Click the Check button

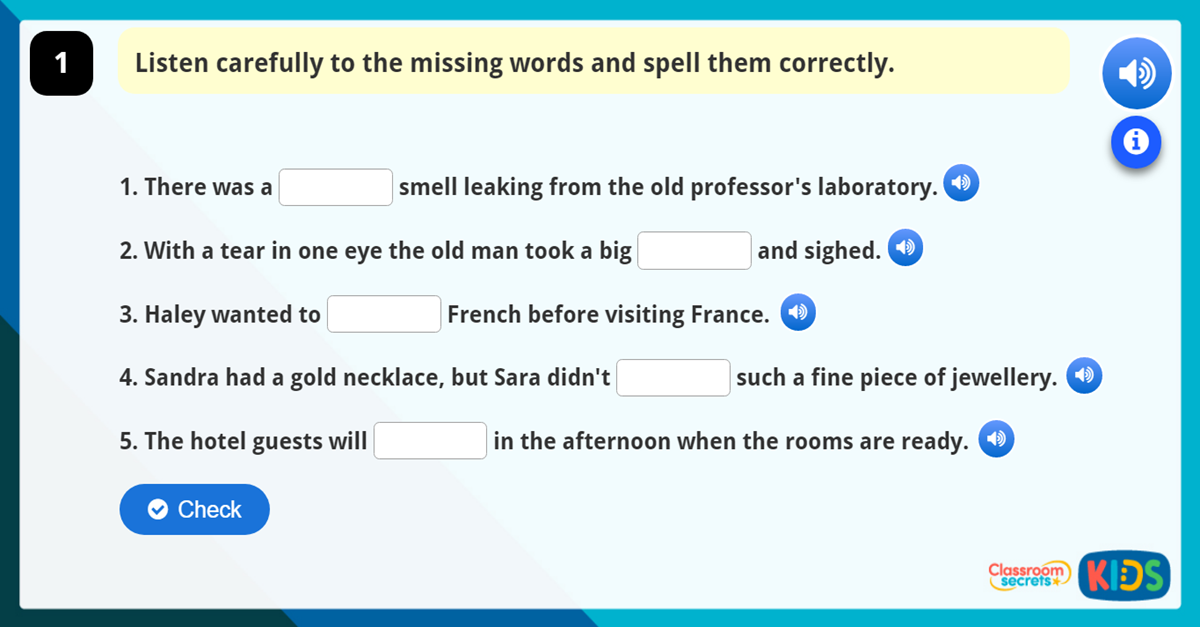pos(194,509)
